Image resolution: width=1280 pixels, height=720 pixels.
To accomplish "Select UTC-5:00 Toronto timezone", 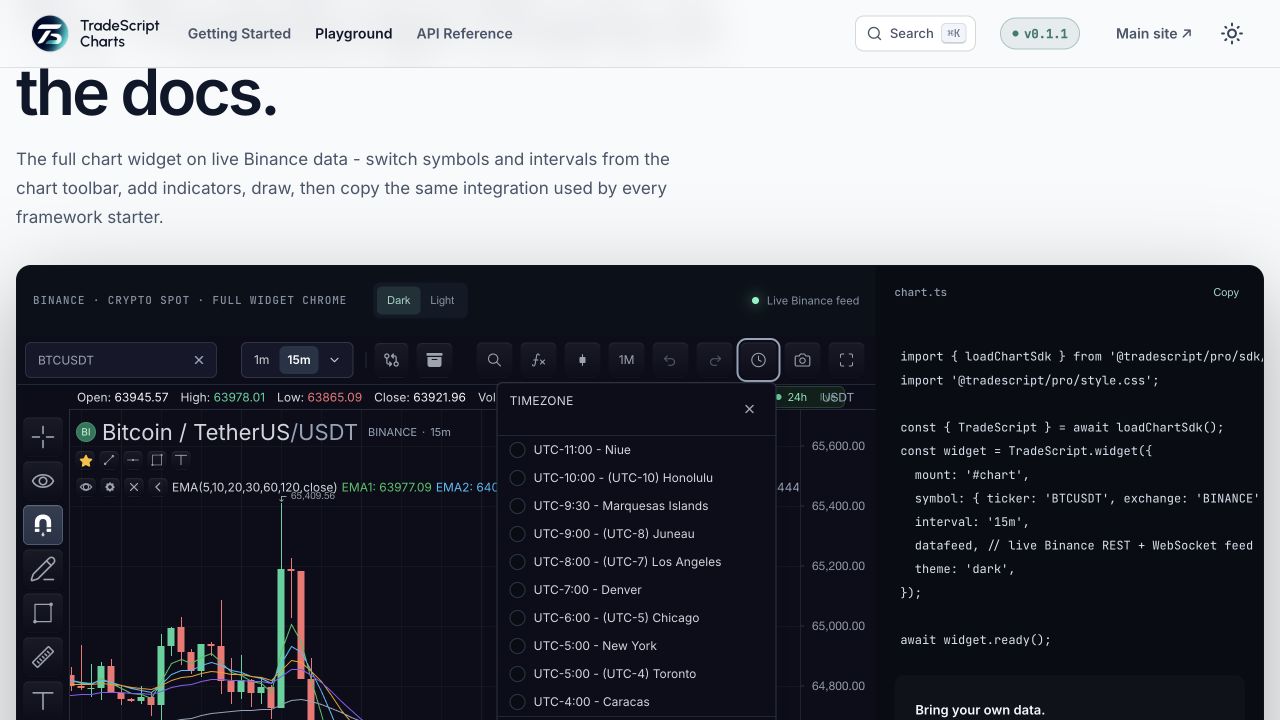I will pos(636,674).
